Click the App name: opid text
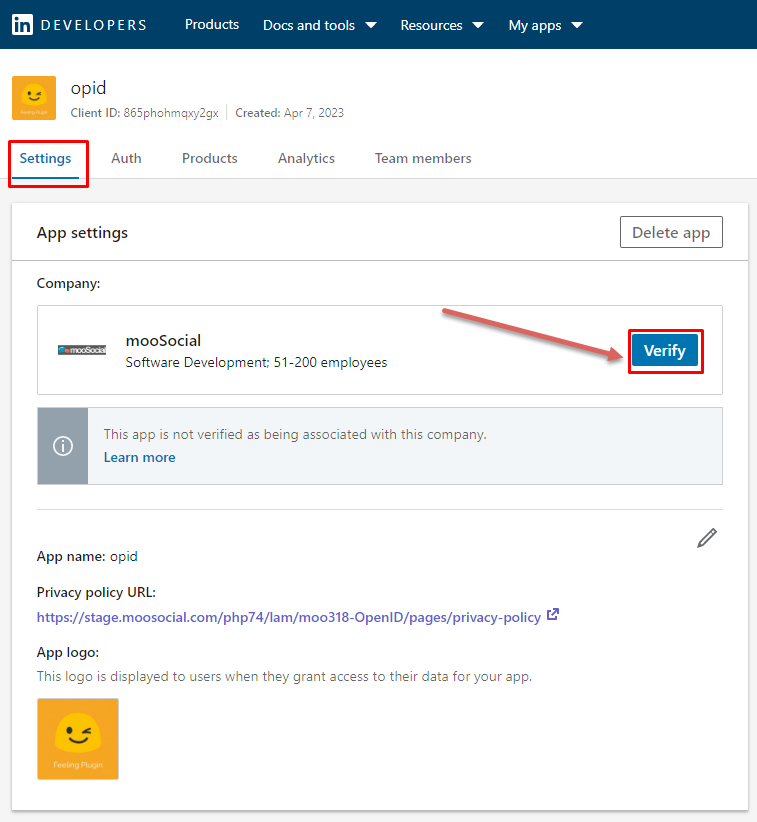This screenshot has width=757, height=822. click(87, 556)
